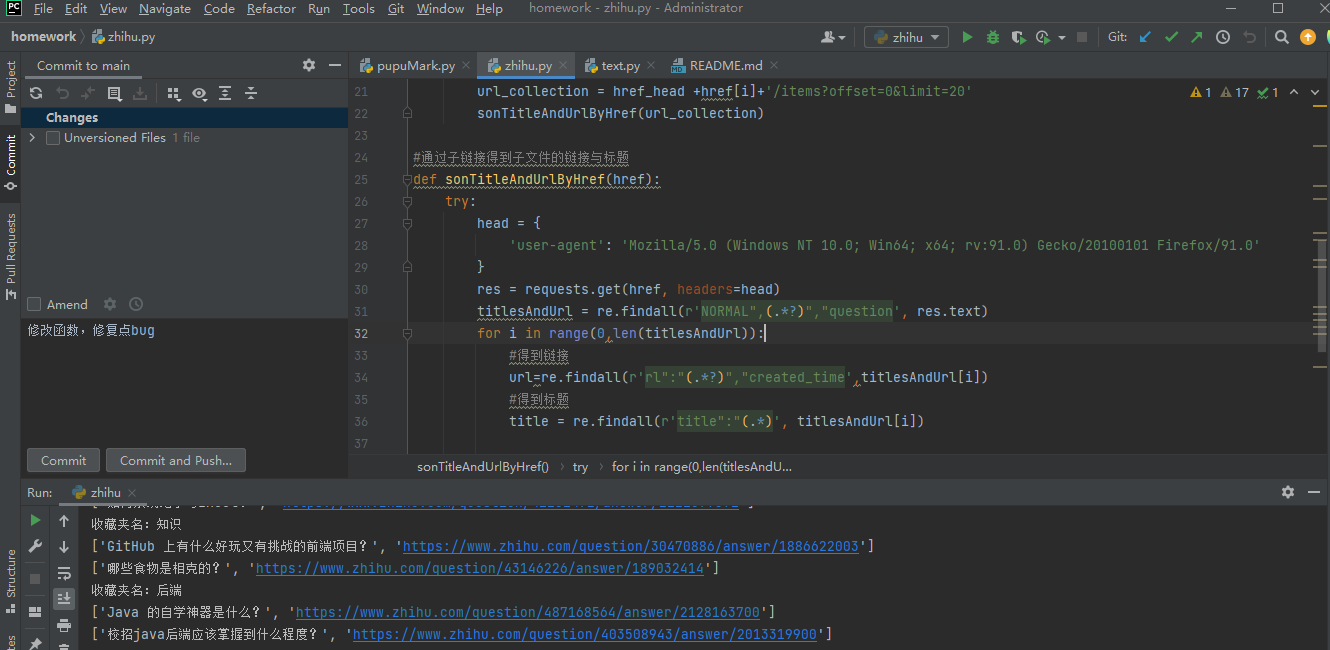The height and width of the screenshot is (650, 1330).
Task: Open Search Everywhere magnifier icon
Action: tap(1282, 37)
